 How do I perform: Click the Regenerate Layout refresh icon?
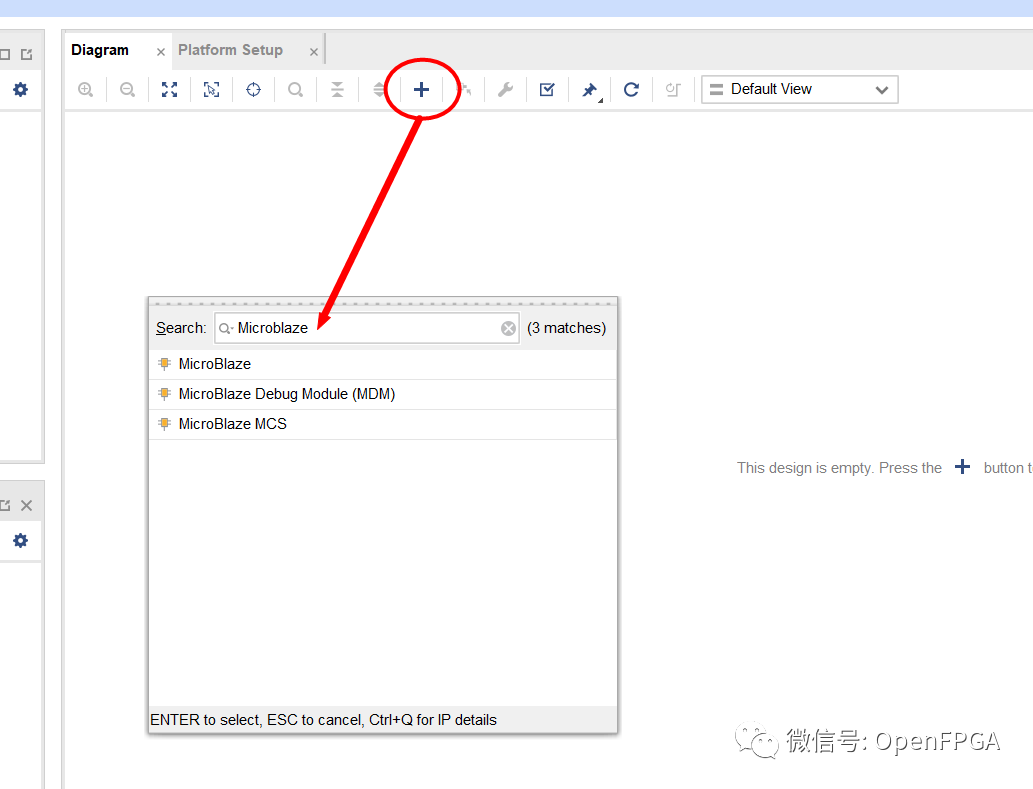click(x=631, y=90)
